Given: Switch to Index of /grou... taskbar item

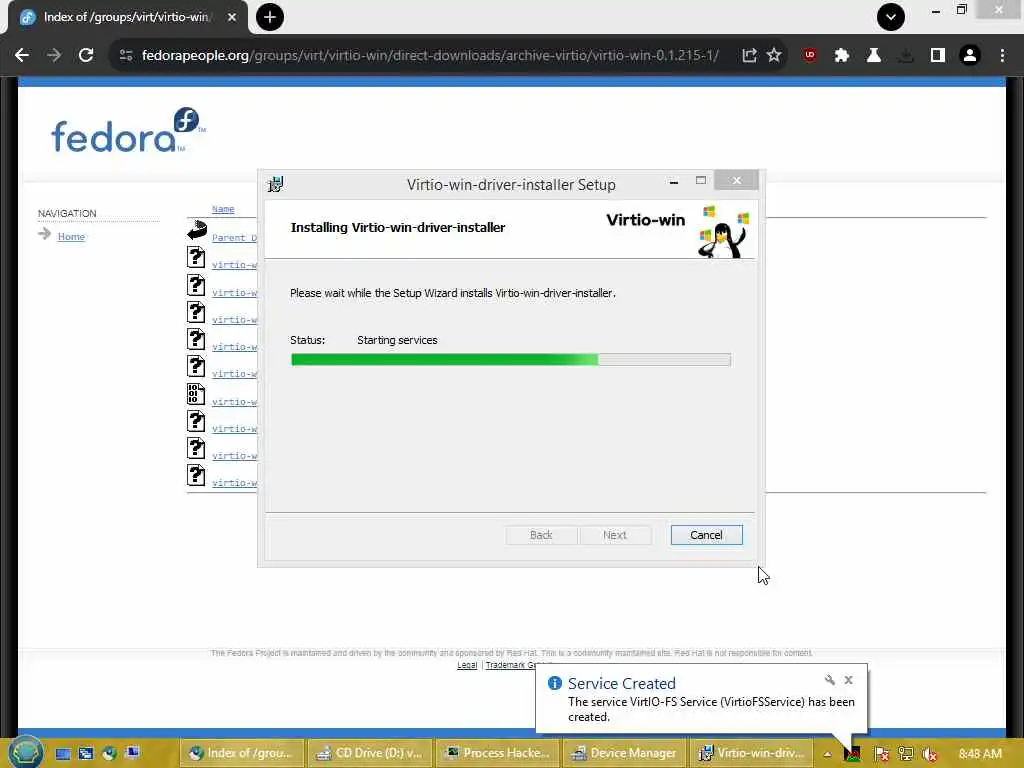Looking at the screenshot, I should click(x=242, y=753).
